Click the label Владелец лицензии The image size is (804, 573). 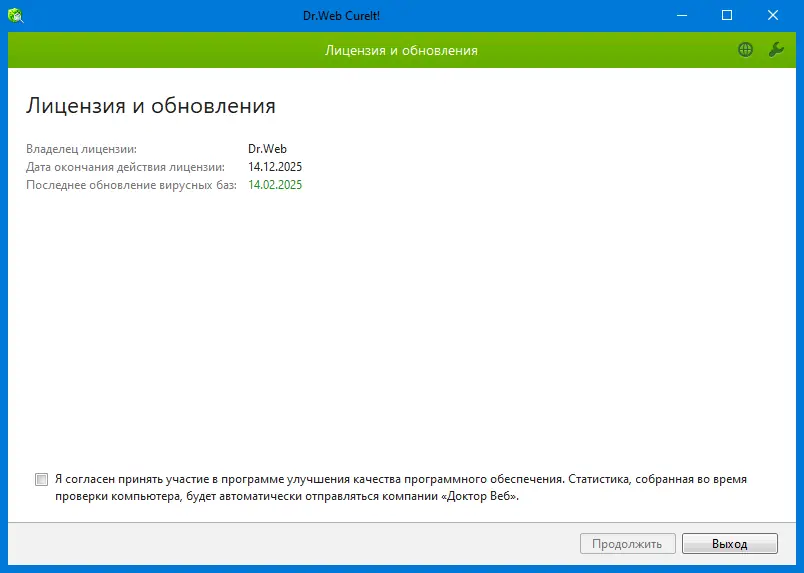(x=82, y=149)
